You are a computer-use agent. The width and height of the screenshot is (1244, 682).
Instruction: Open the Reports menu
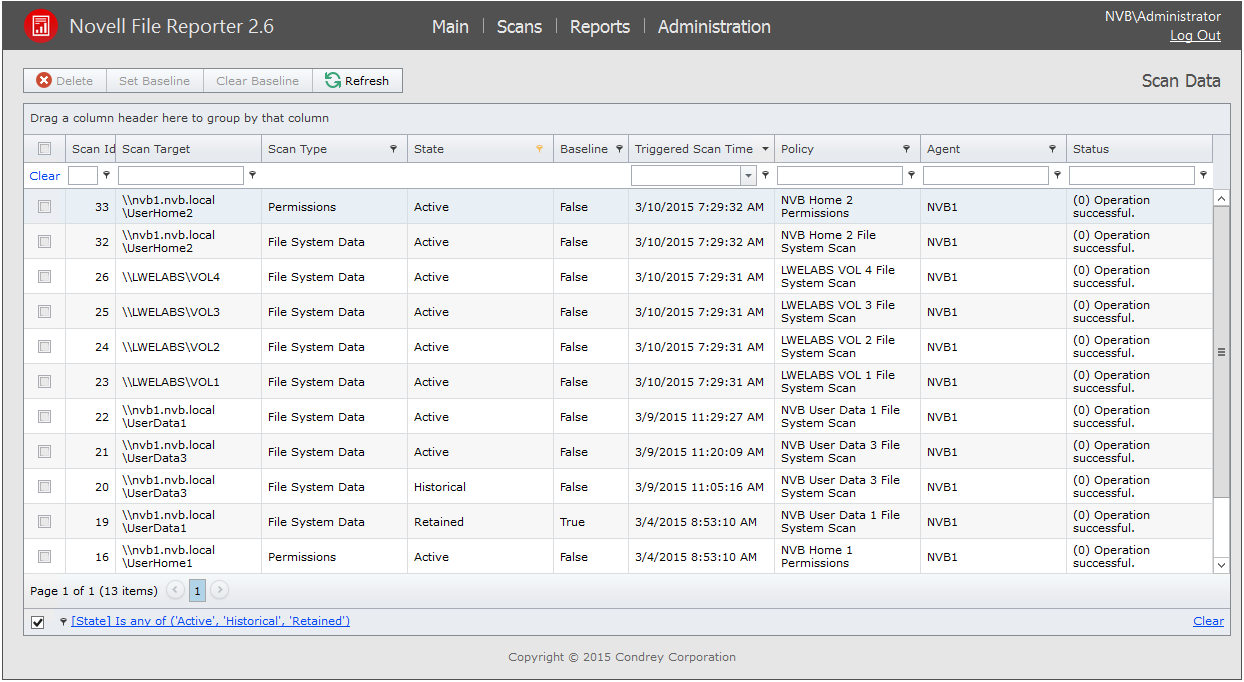click(x=599, y=27)
